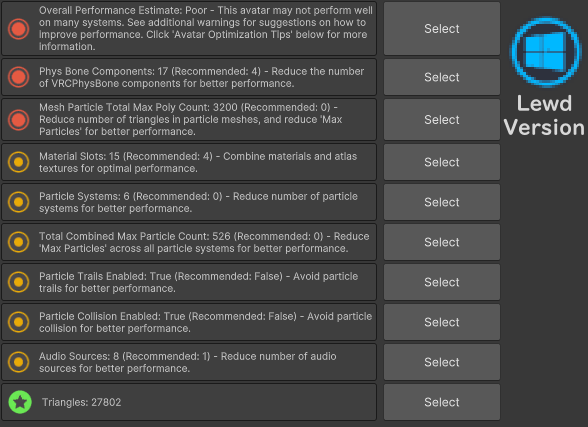The height and width of the screenshot is (427, 588).
Task: Click yellow icon for Total Combined Max Particle Count
Action: 19,242
